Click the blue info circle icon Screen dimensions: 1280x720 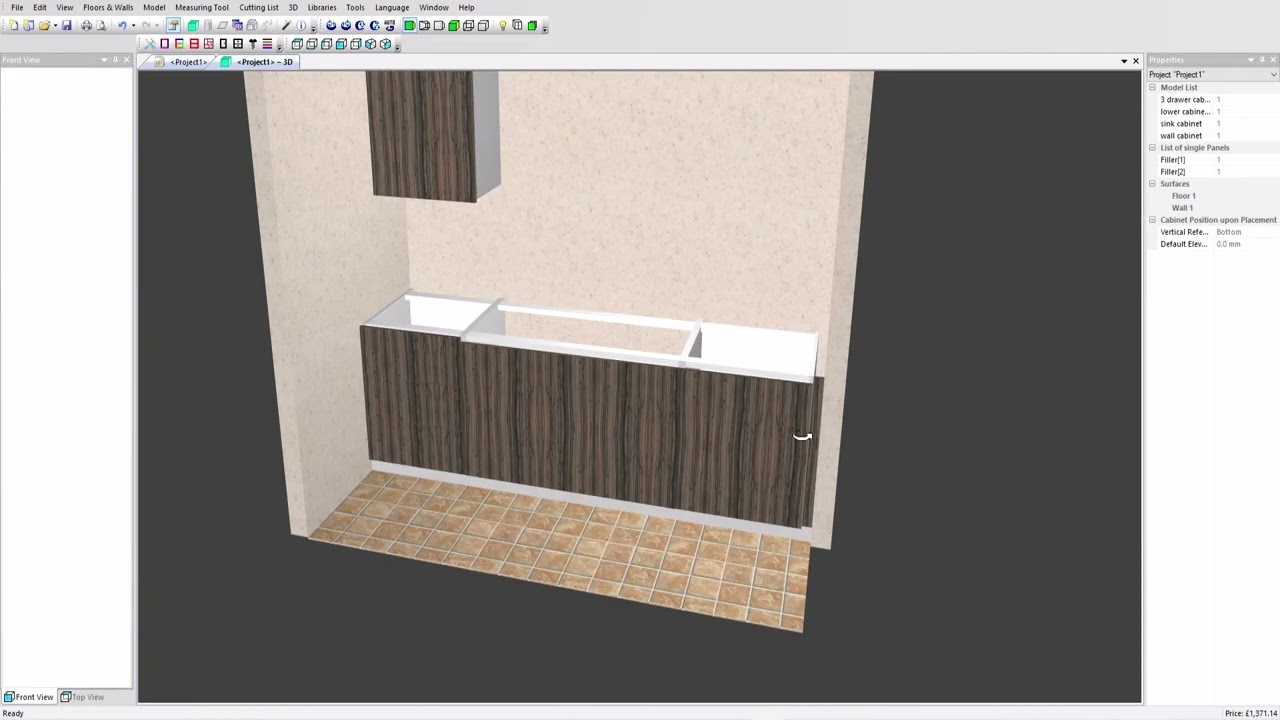pyautogui.click(x=301, y=25)
